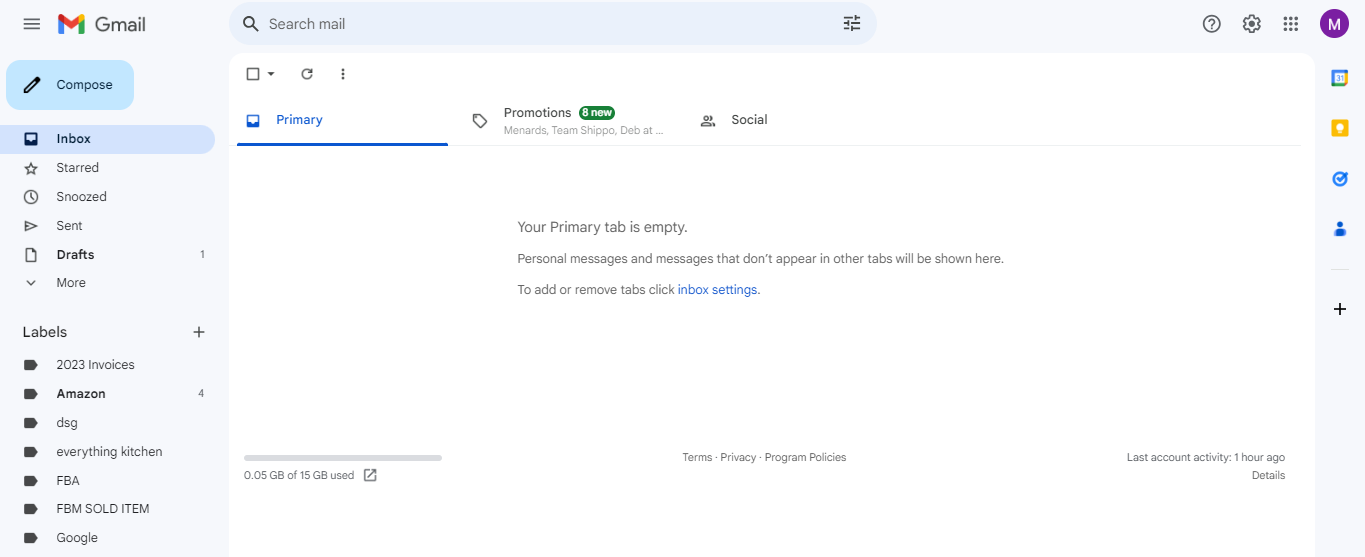This screenshot has width=1365, height=557.
Task: Toggle the select all checkbox
Action: tap(253, 74)
